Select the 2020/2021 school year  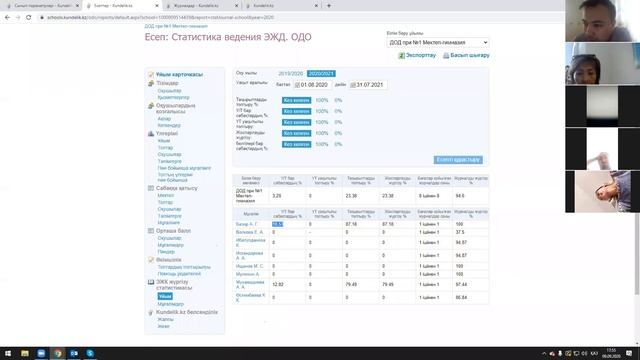(x=321, y=74)
